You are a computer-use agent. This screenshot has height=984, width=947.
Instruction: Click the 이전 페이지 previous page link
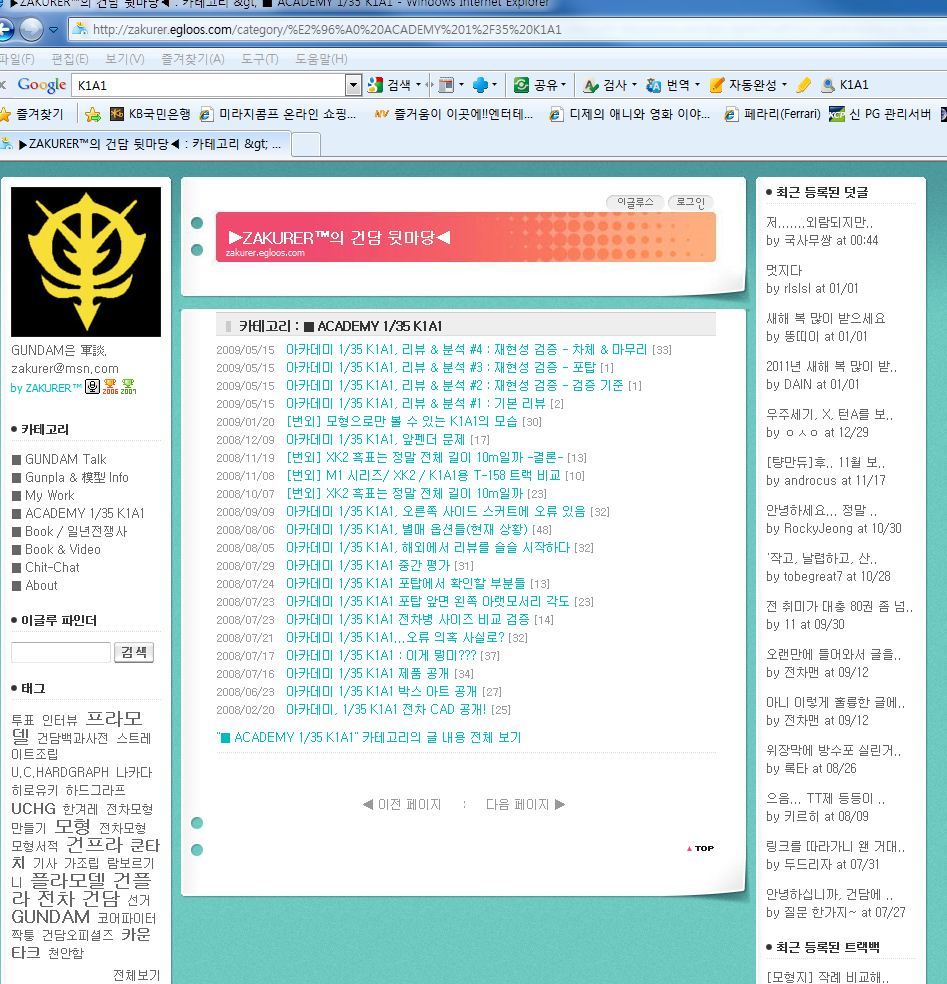[402, 805]
